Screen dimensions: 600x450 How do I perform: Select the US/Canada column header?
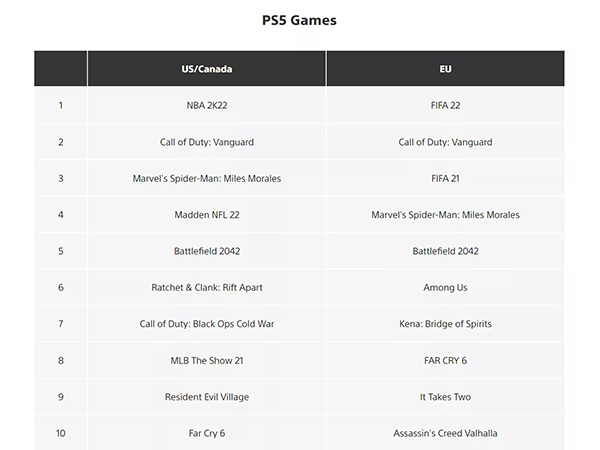(x=207, y=69)
